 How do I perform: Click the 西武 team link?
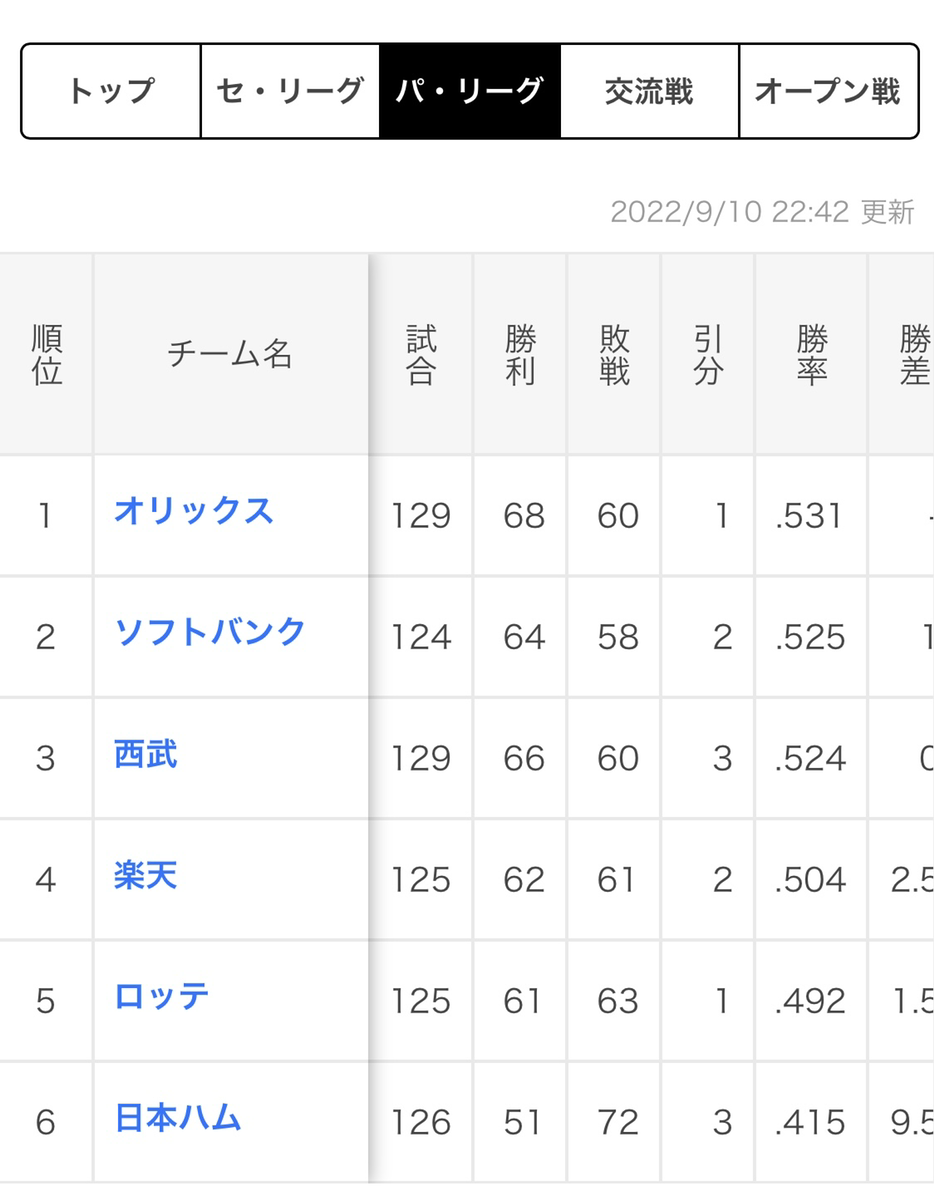[146, 754]
